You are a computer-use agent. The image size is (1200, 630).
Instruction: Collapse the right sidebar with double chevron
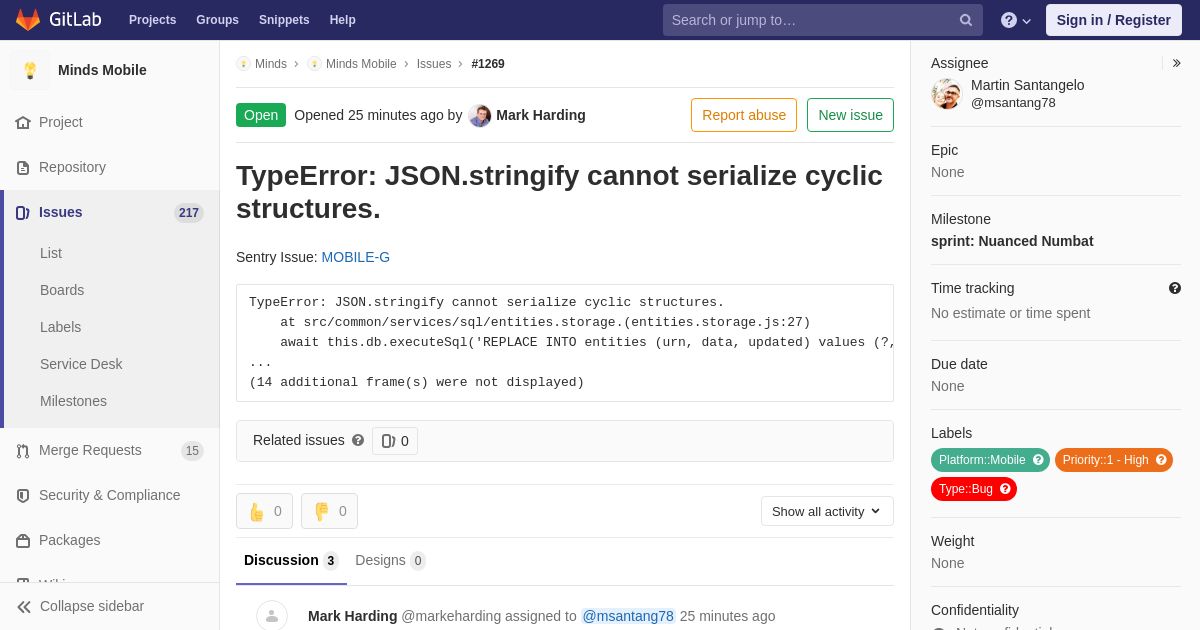(1177, 63)
